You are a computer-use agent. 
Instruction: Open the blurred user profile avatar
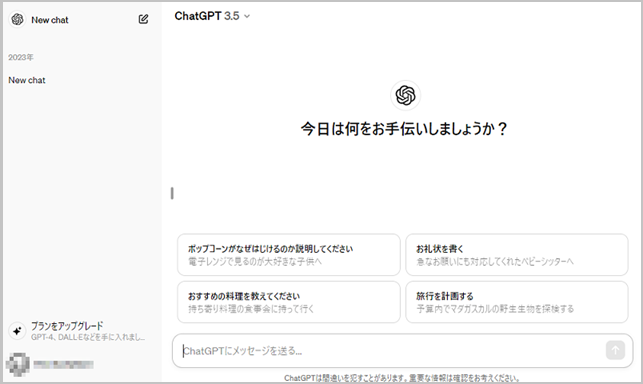click(x=18, y=364)
